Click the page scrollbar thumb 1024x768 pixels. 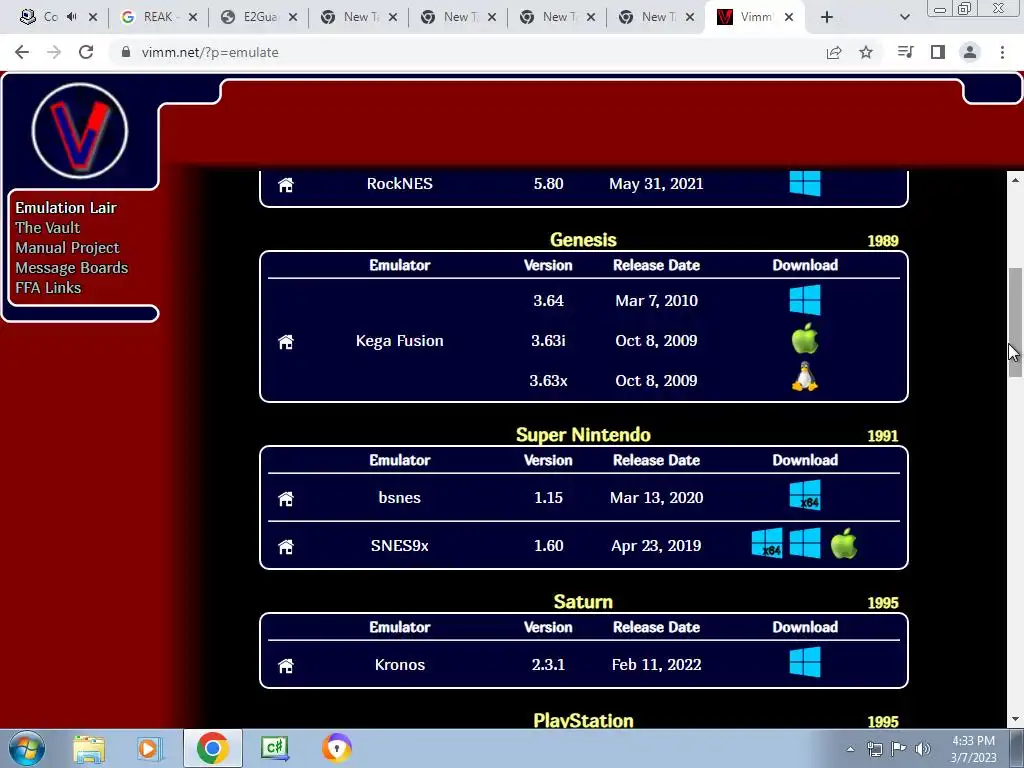pos(1014,323)
